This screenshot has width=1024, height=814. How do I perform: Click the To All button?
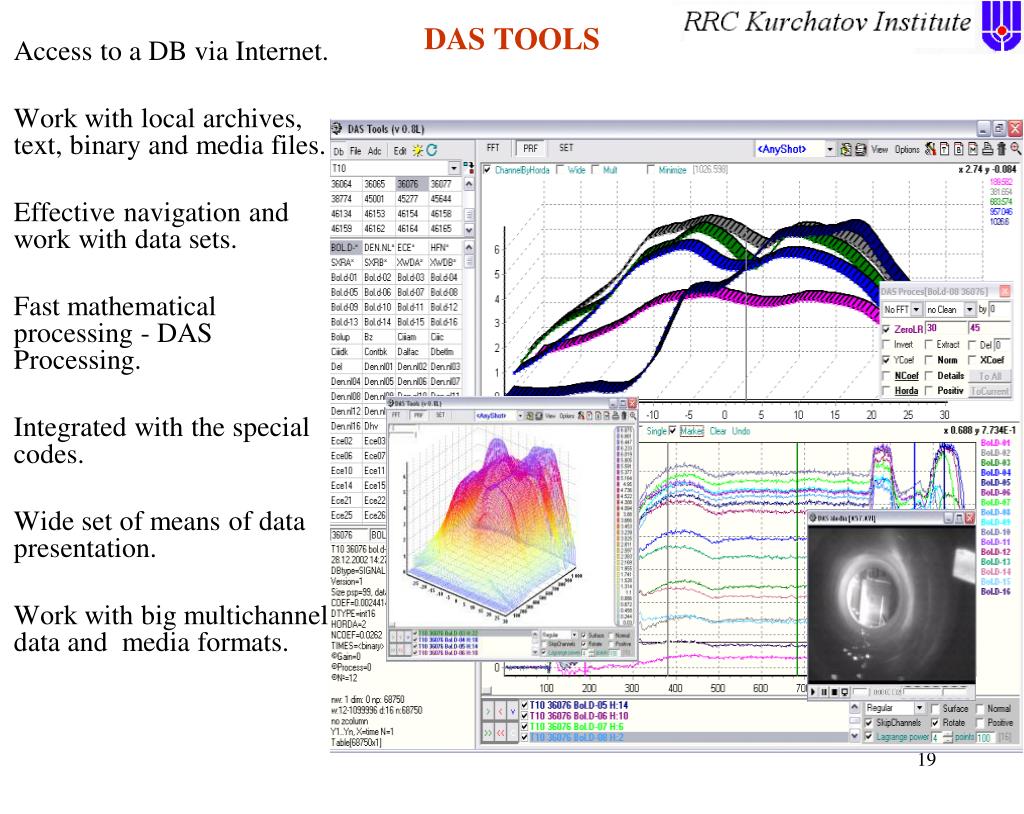click(990, 376)
